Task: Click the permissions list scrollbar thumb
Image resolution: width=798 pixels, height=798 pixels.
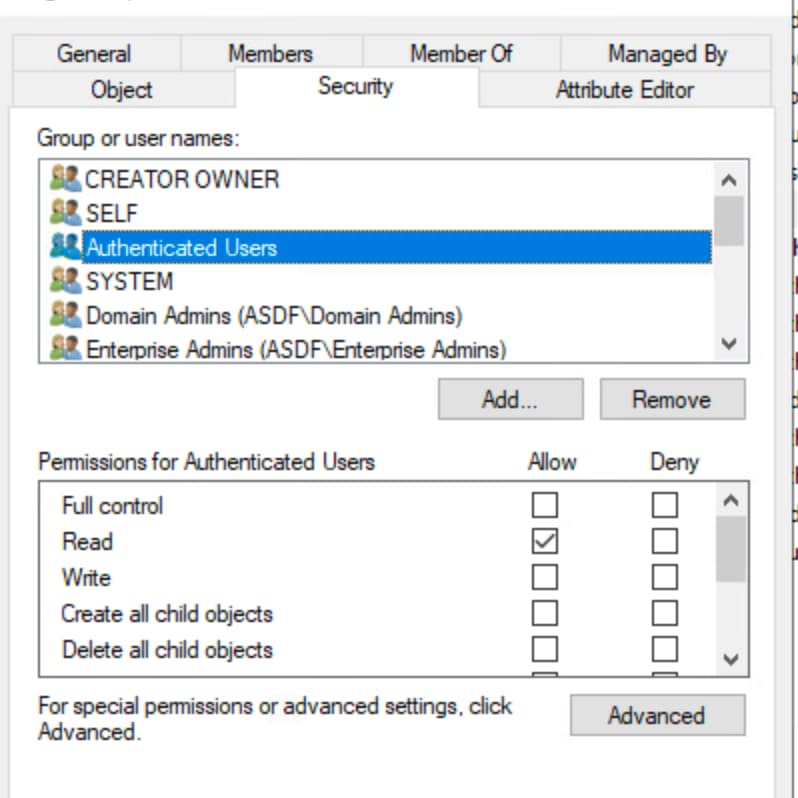Action: [x=731, y=550]
